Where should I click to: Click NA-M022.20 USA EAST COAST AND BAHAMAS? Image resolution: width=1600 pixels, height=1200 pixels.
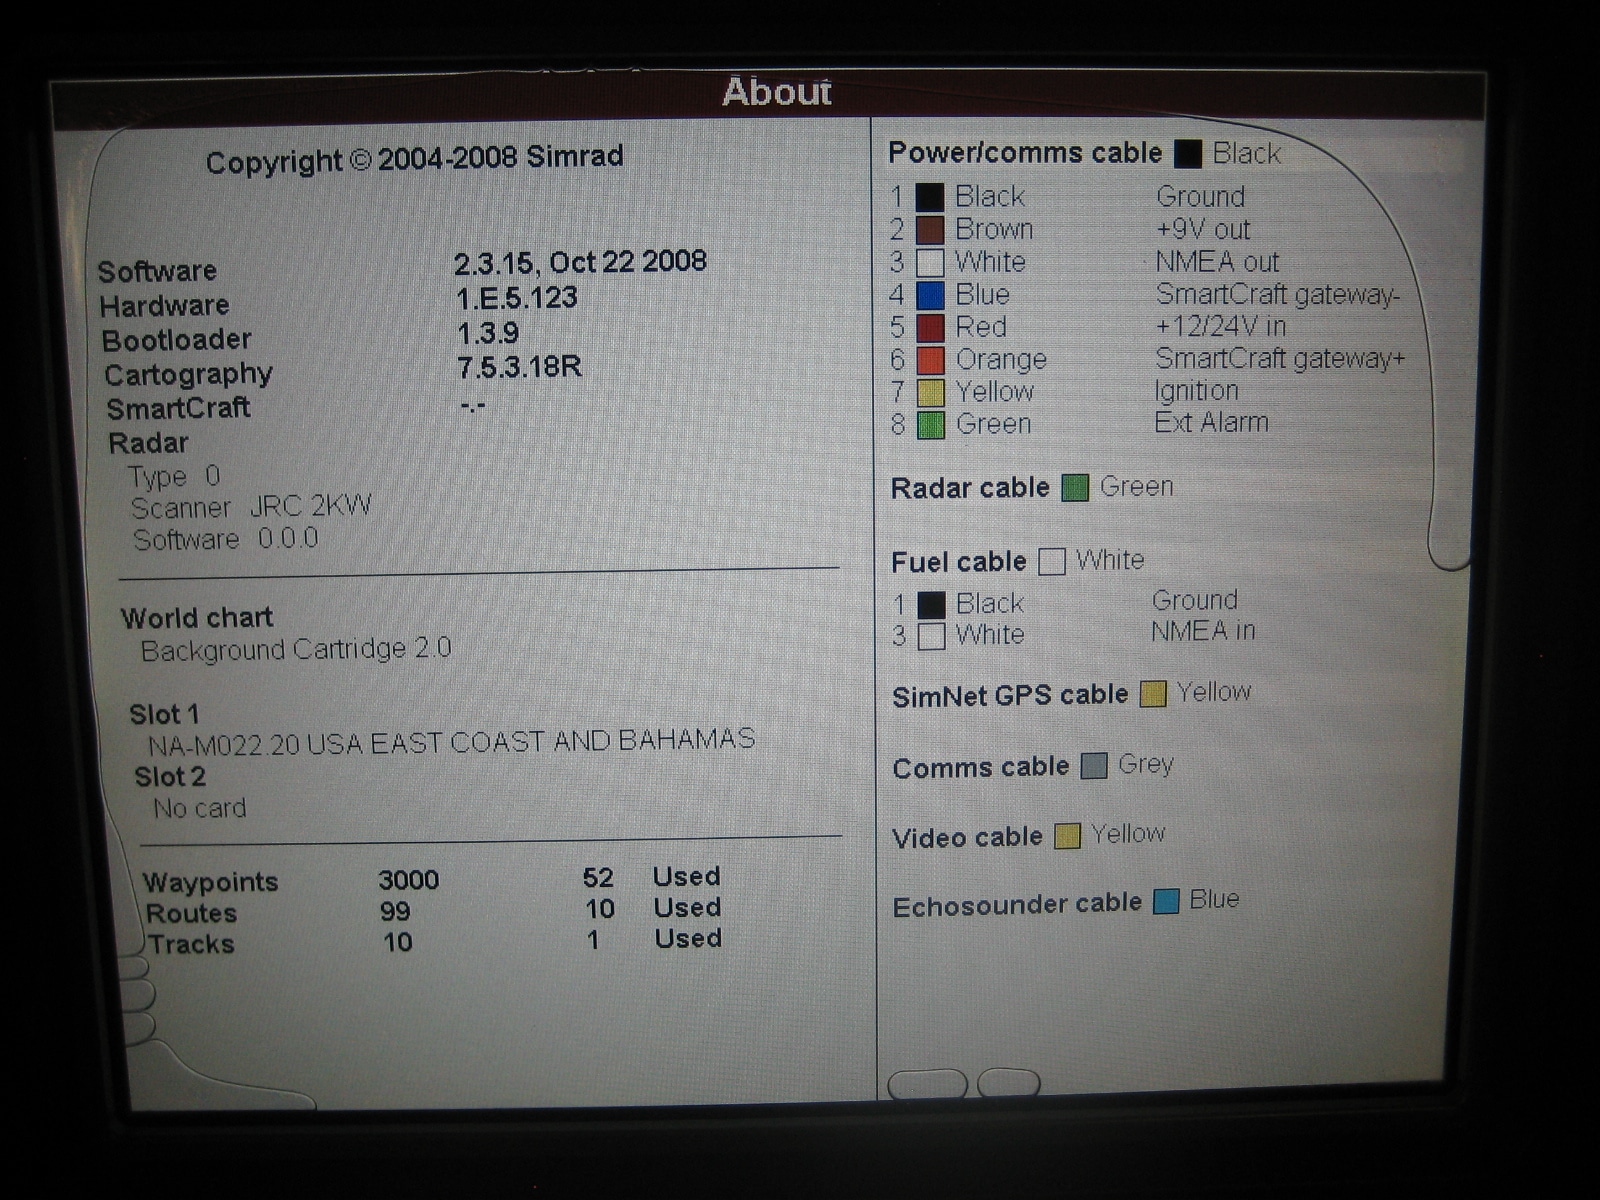click(451, 742)
